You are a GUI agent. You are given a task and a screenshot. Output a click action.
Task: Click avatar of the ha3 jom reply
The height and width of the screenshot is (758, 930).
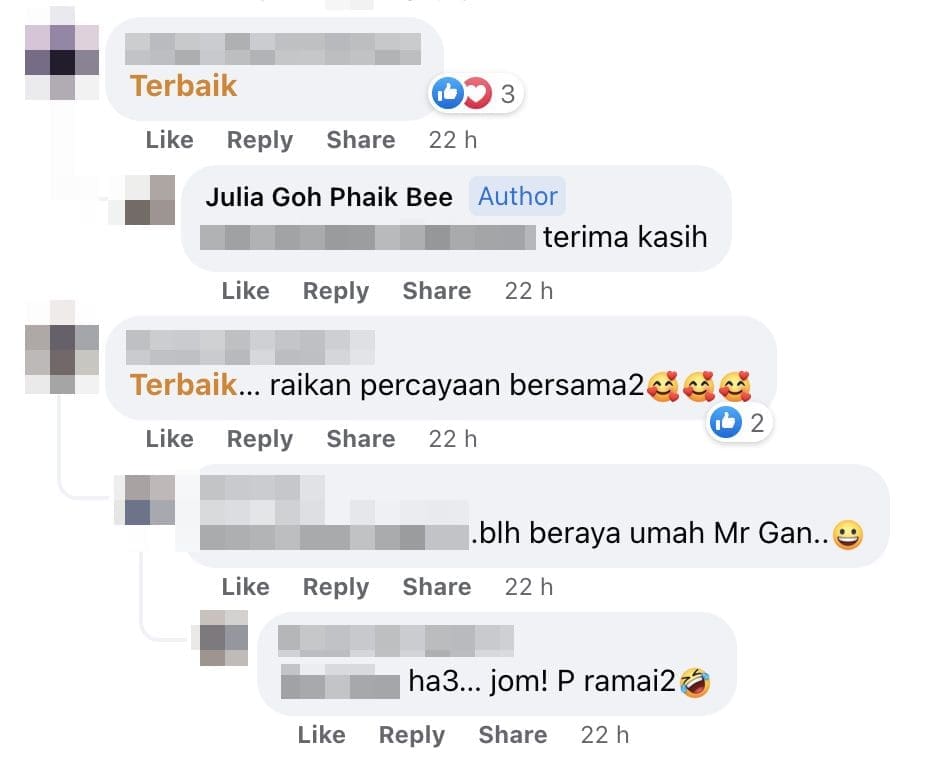[x=224, y=638]
